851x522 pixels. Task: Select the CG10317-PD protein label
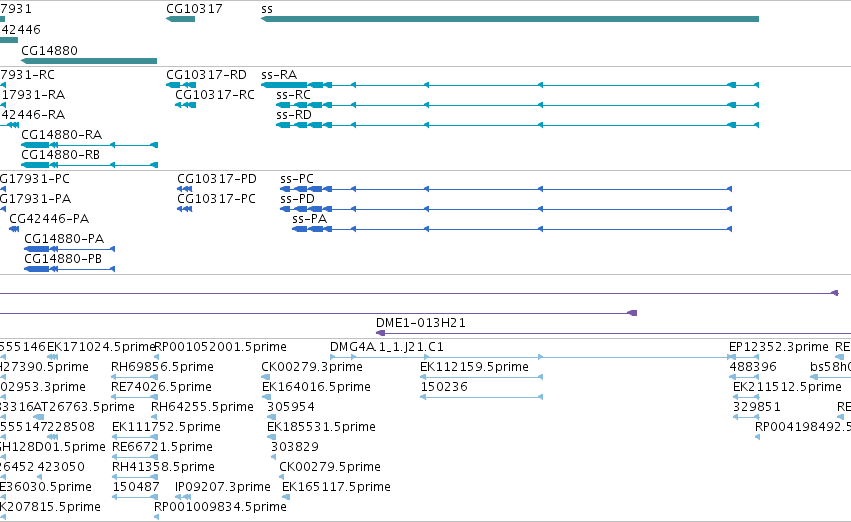pos(217,179)
